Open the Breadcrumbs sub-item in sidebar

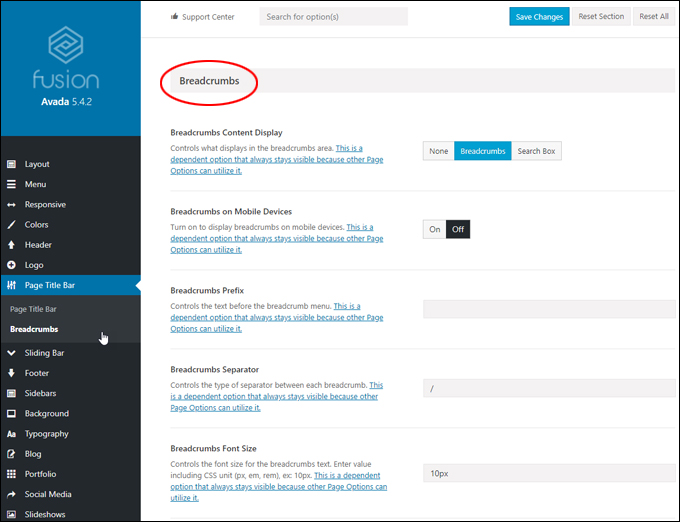34,329
